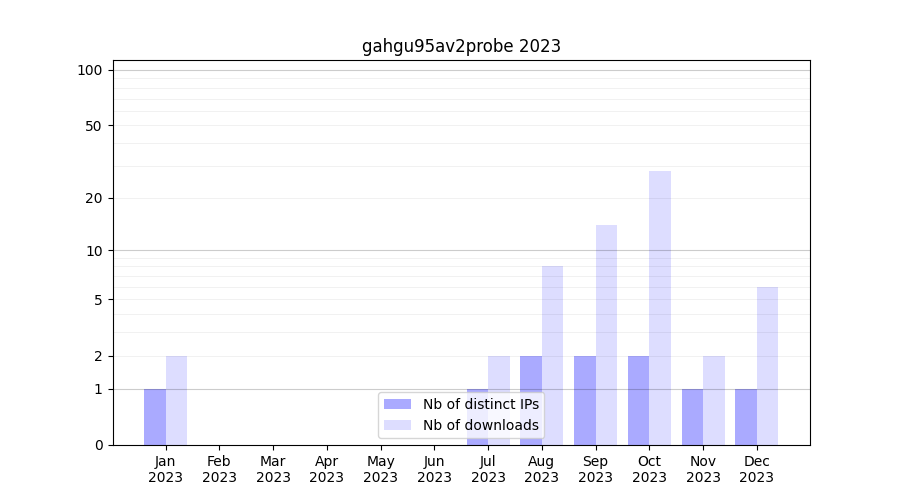Select the September downloads bar
Image resolution: width=900 pixels, height=500 pixels.
coord(606,335)
